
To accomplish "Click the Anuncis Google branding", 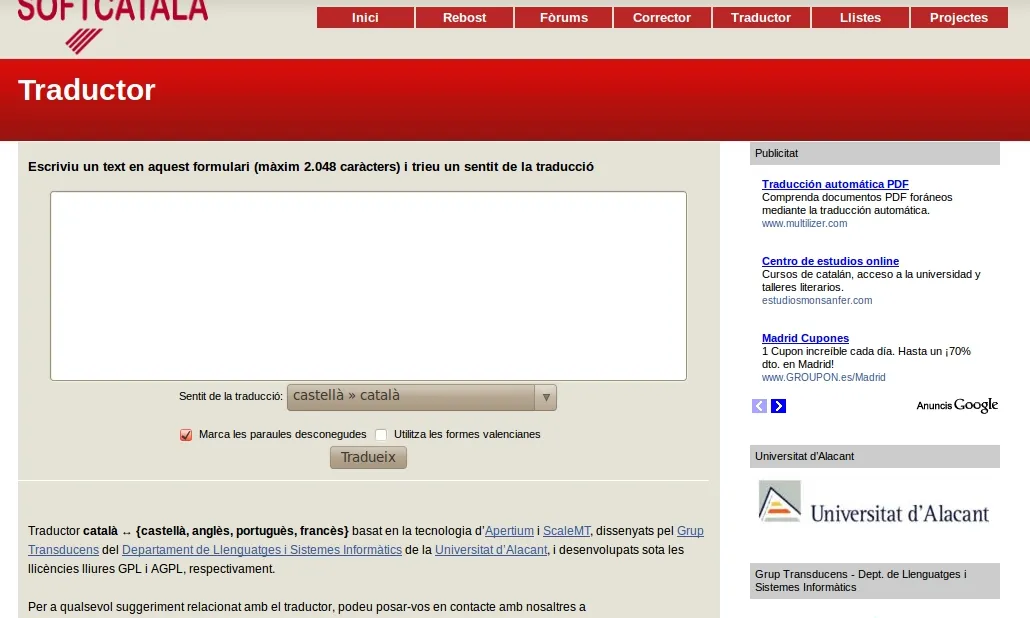I will 957,405.
